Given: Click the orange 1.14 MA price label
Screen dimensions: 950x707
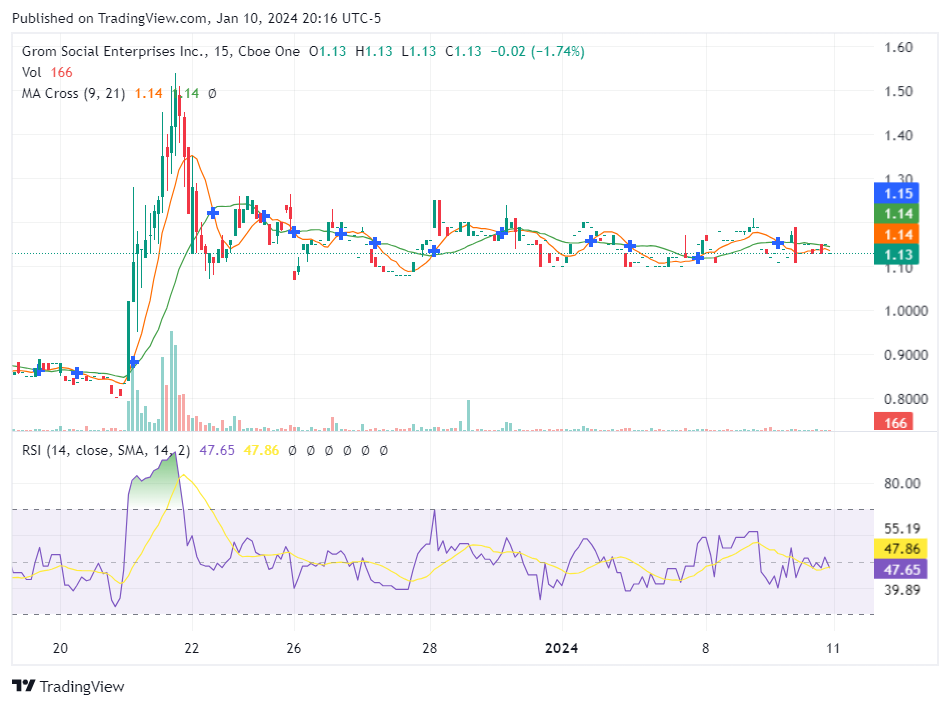Looking at the screenshot, I should pyautogui.click(x=896, y=234).
